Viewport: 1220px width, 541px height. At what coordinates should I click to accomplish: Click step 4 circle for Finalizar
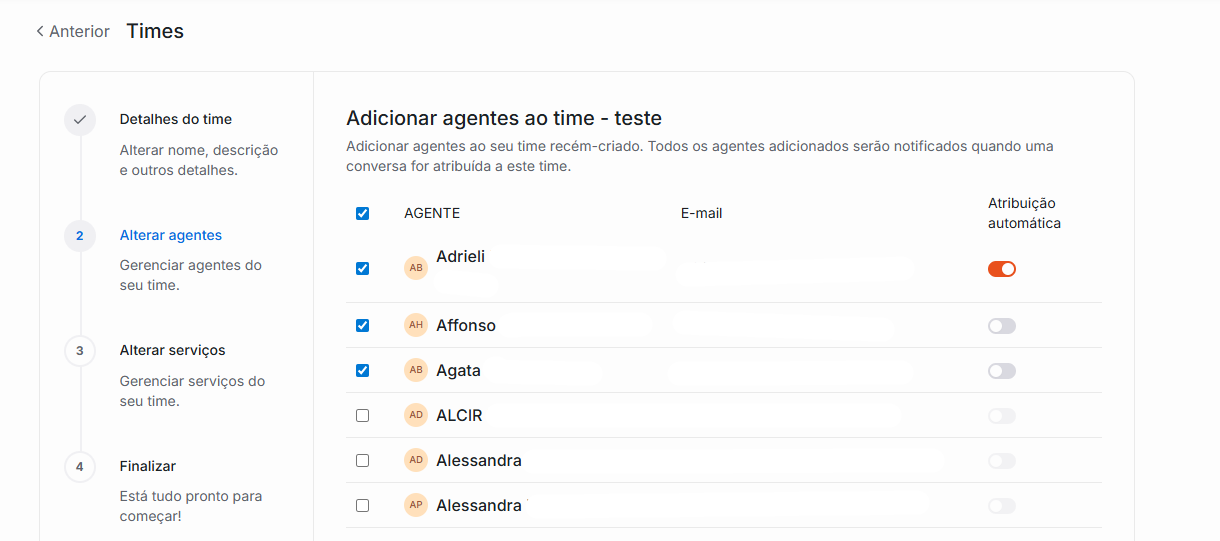[80, 467]
